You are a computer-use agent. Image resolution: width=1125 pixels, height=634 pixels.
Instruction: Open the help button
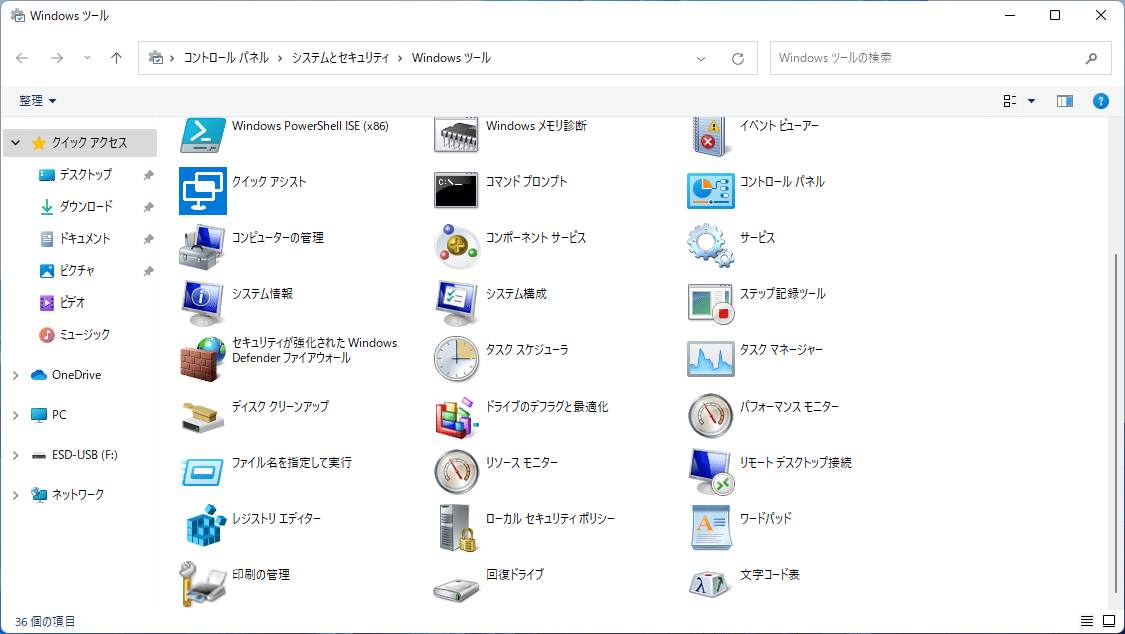coord(1101,101)
